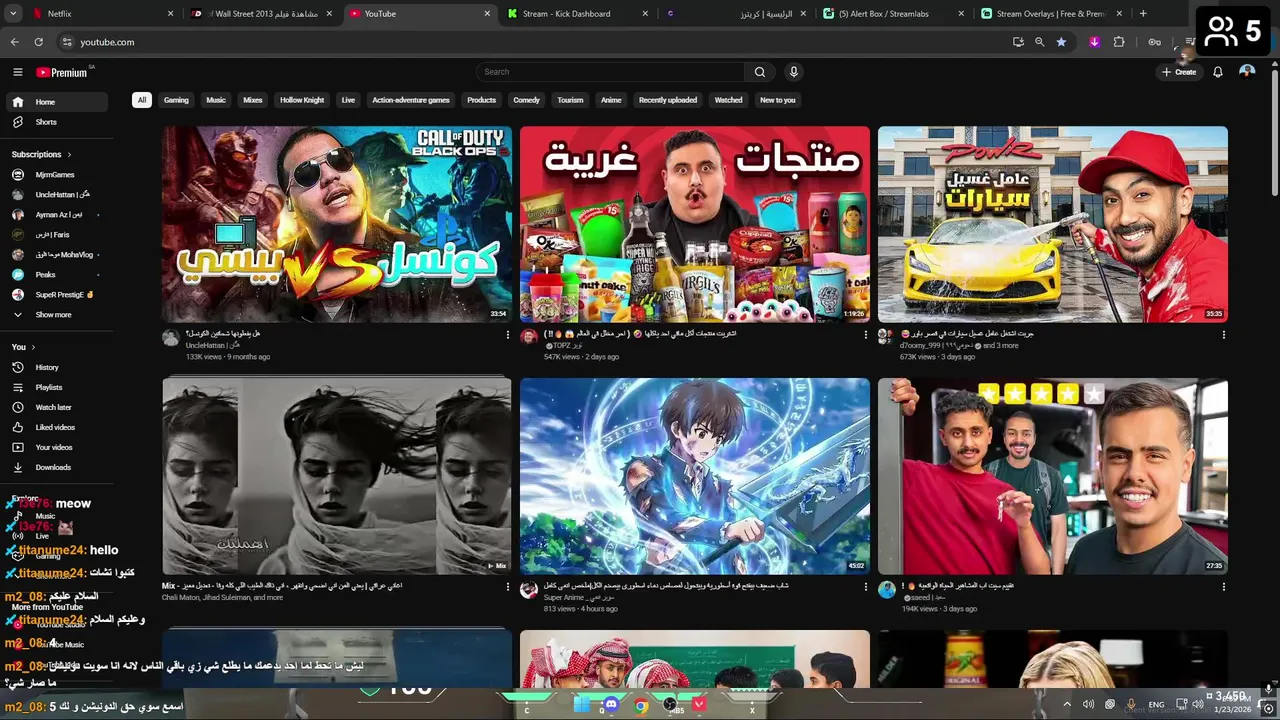Open Peaks subscription channel

click(56, 275)
